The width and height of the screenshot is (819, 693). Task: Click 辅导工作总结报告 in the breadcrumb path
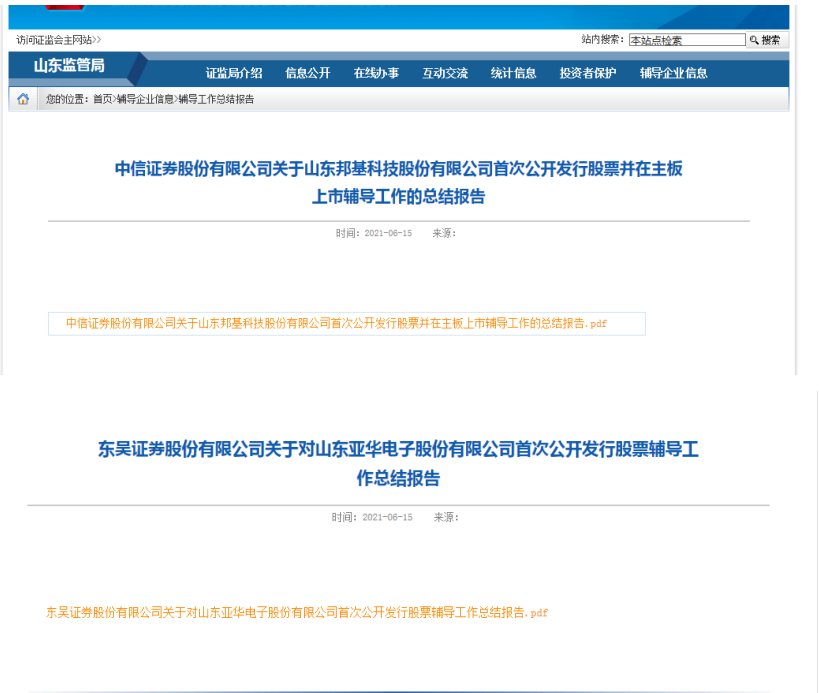[216, 99]
